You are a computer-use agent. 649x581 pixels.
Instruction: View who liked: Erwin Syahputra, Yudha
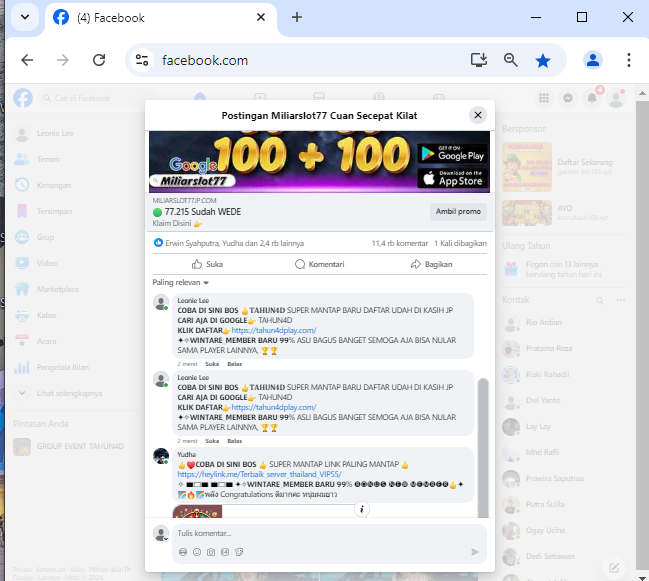234,243
